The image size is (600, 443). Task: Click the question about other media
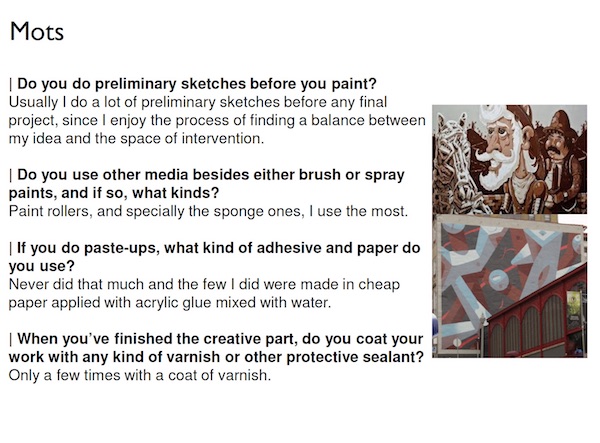click(207, 184)
